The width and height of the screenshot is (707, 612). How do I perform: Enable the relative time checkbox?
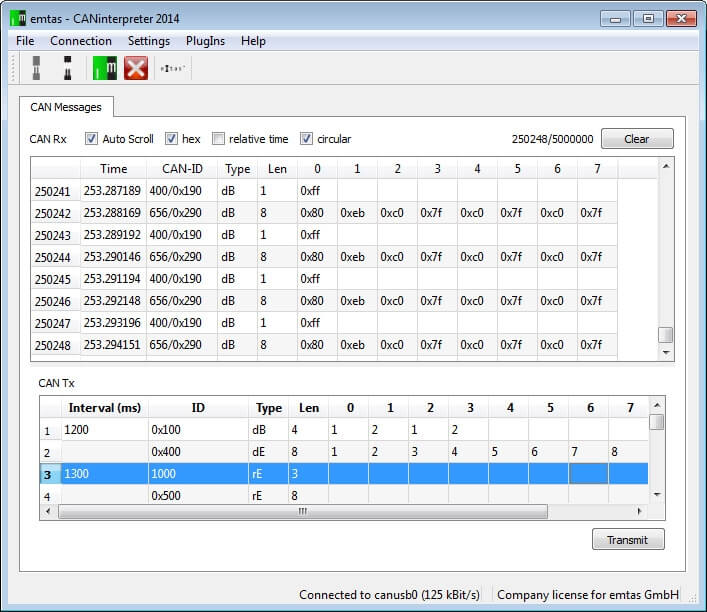pos(218,139)
